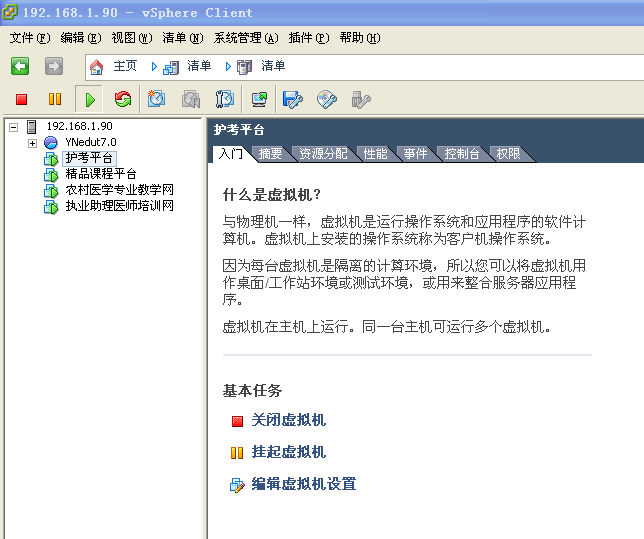Click the green Power On play button
644x539 pixels.
[x=90, y=99]
